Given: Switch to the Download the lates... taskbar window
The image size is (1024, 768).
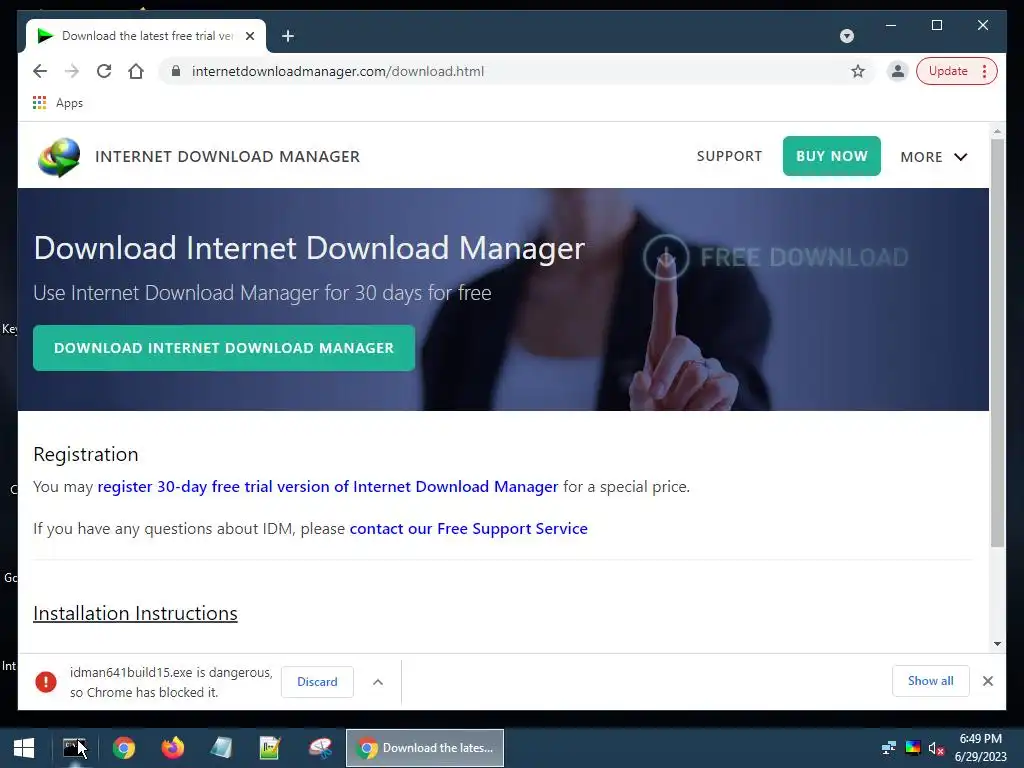Looking at the screenshot, I should pos(424,748).
